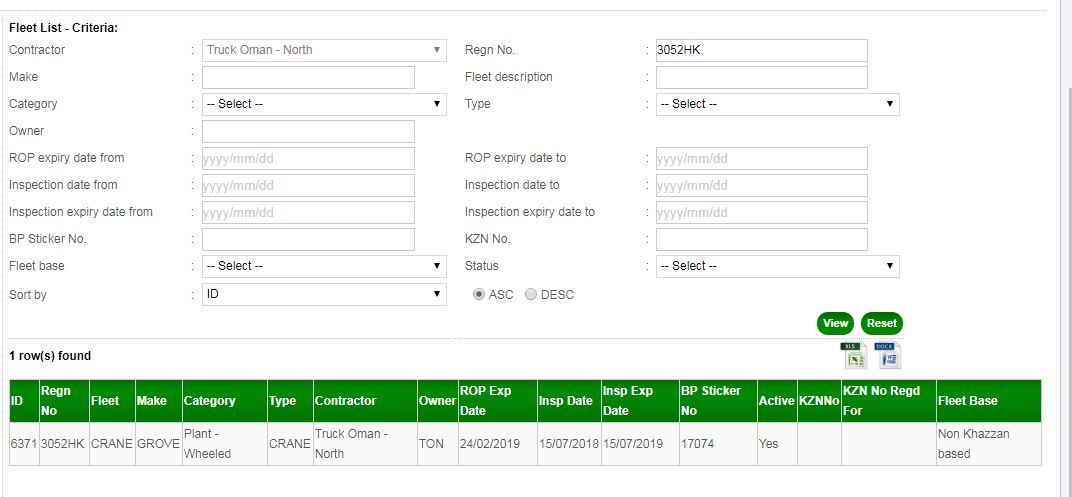This screenshot has width=1072, height=497.
Task: Select DESC sort order radio button
Action: click(531, 295)
